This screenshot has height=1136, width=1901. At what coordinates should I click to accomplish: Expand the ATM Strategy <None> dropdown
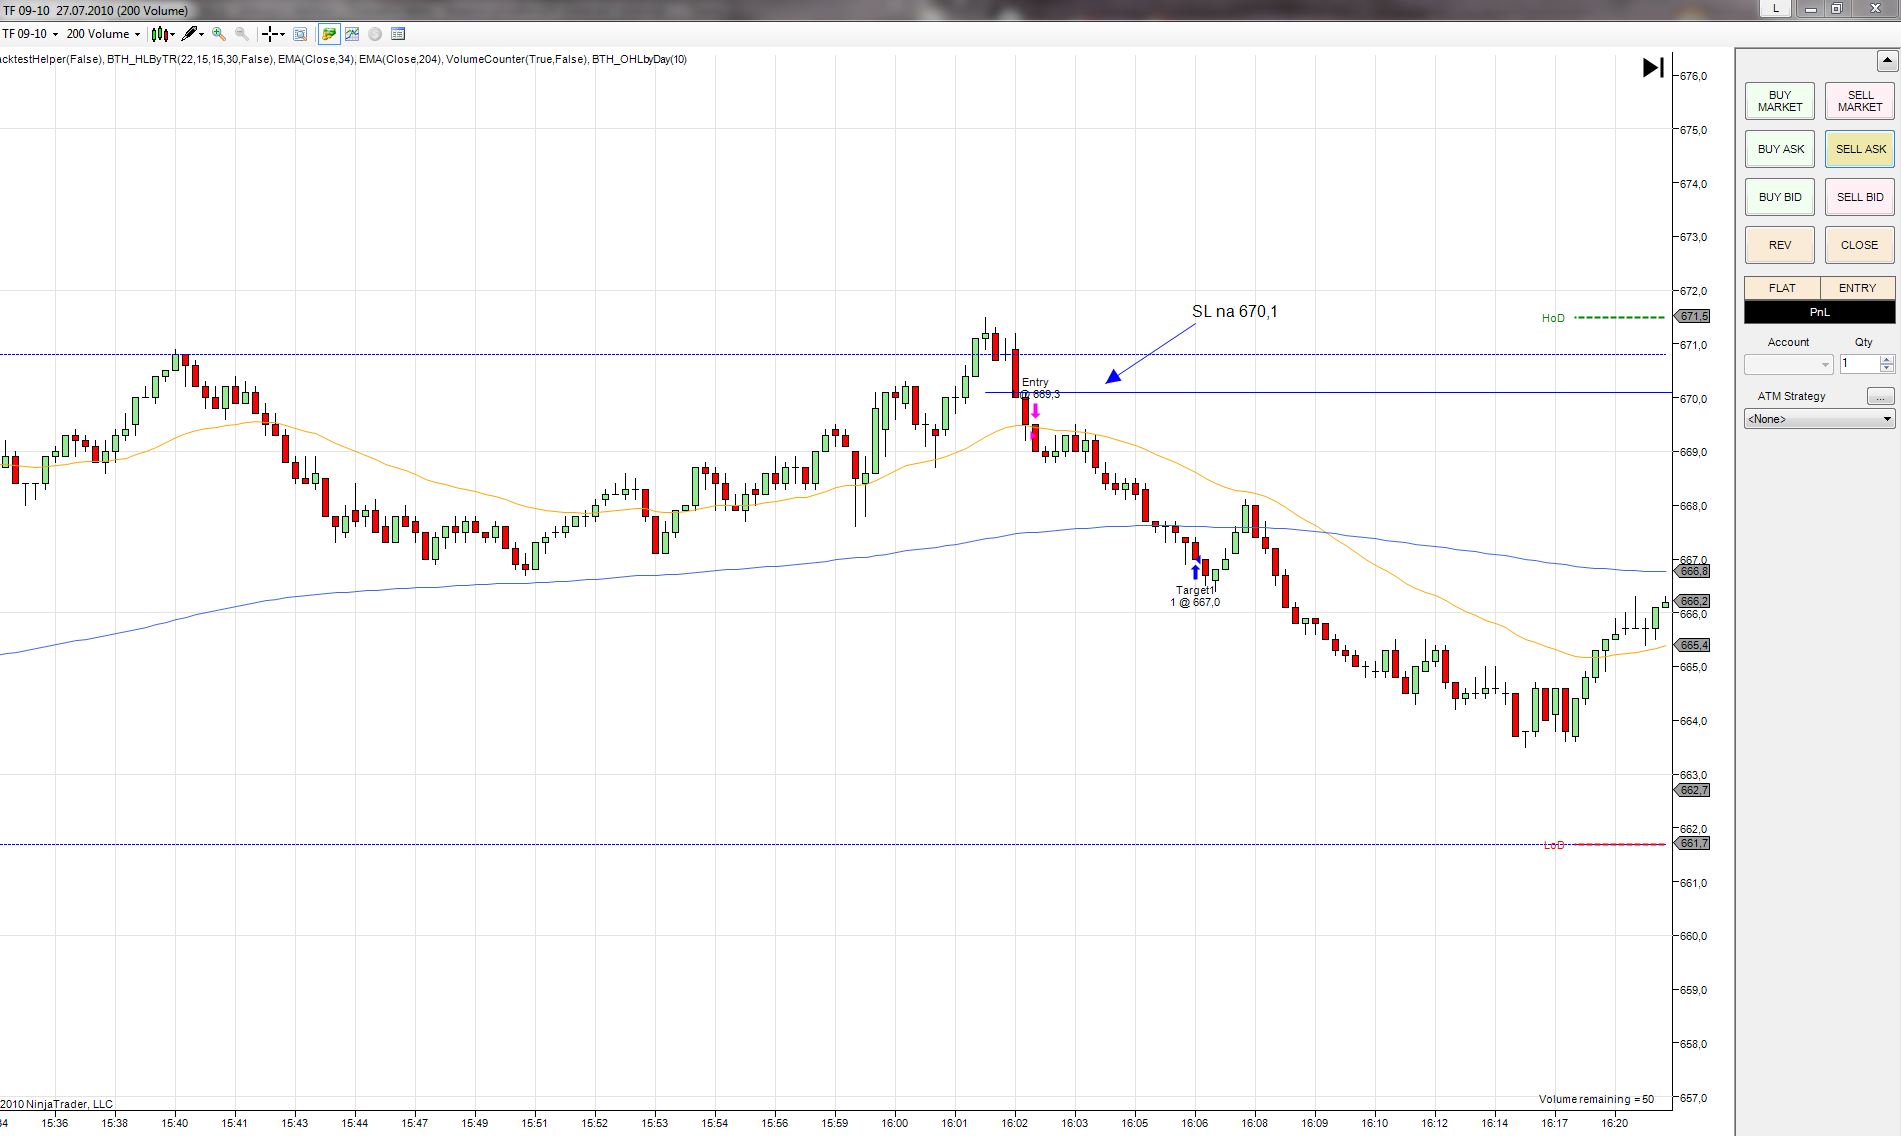tap(1819, 419)
